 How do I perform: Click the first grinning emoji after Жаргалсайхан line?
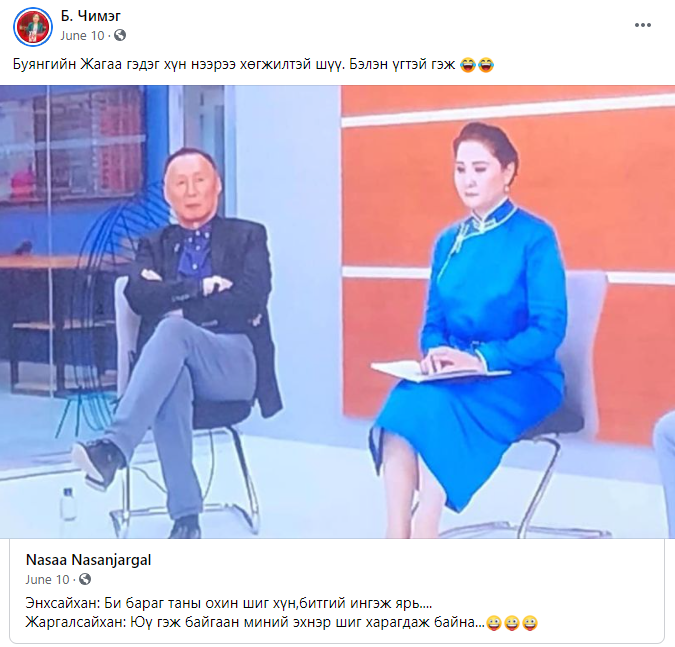[494, 623]
